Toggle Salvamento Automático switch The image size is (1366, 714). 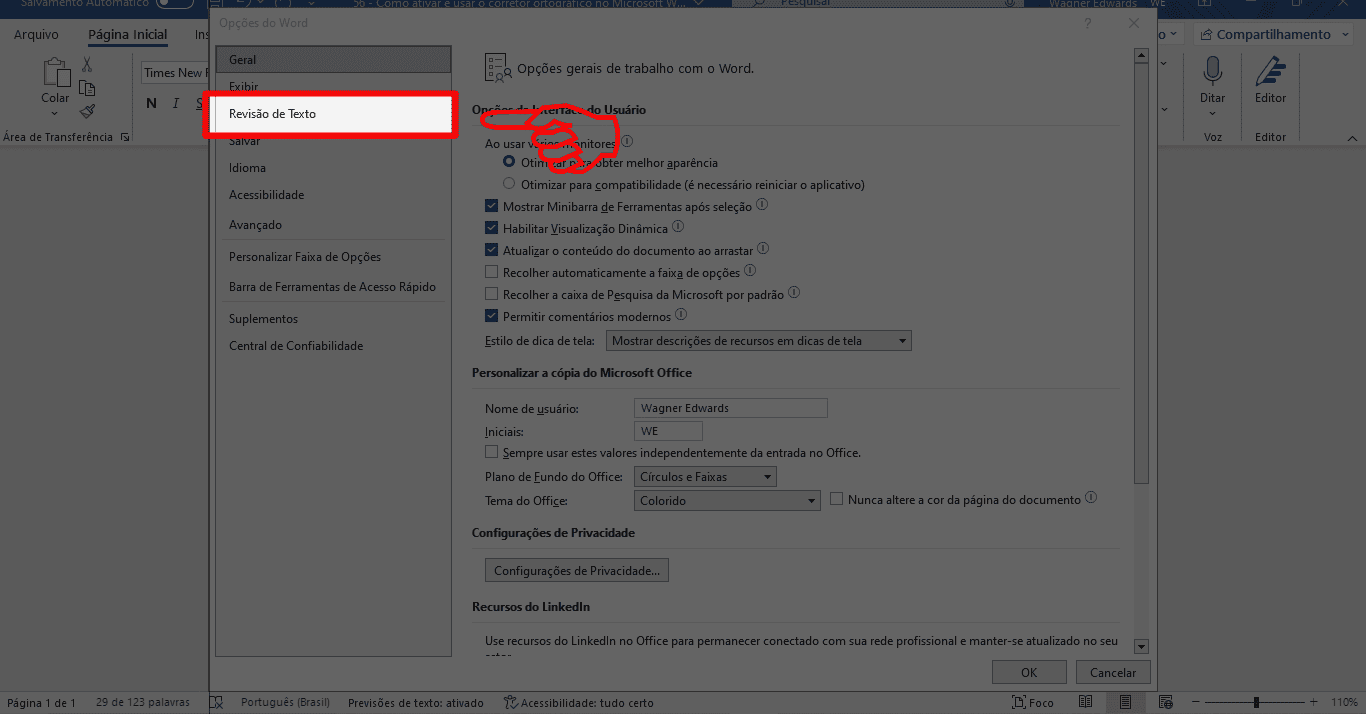[175, 4]
